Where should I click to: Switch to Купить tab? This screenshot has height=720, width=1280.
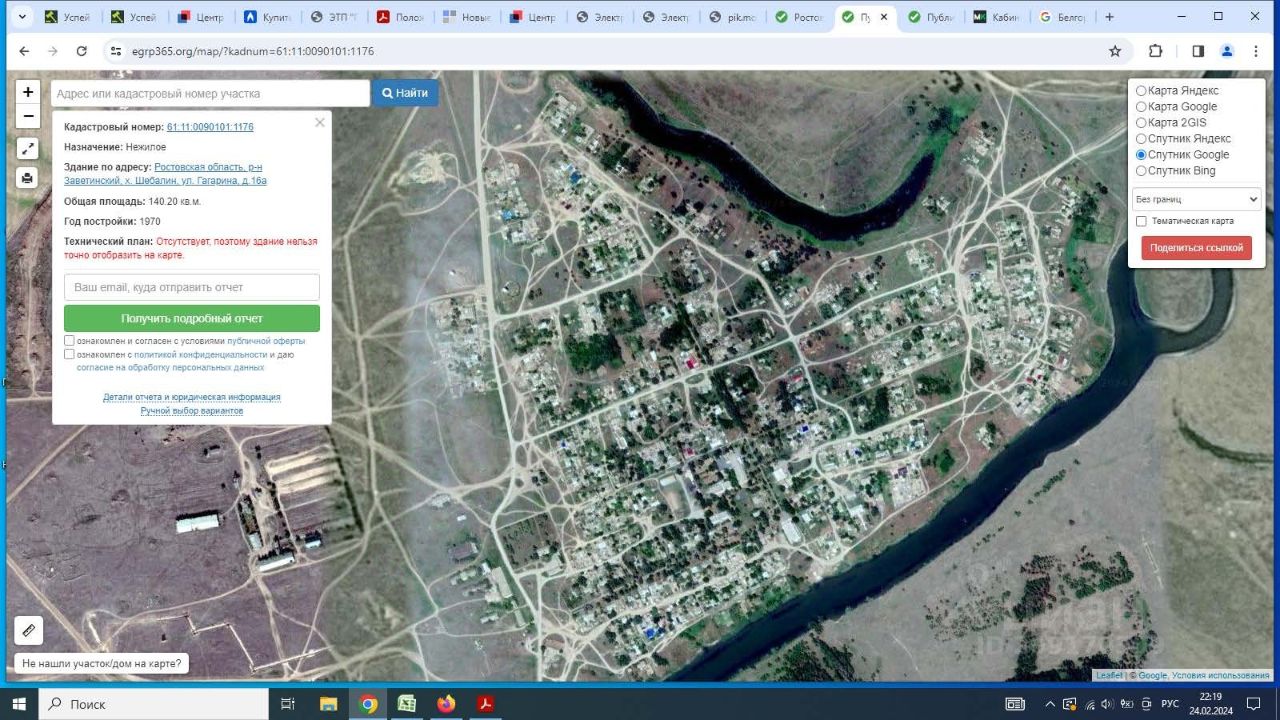[x=268, y=17]
